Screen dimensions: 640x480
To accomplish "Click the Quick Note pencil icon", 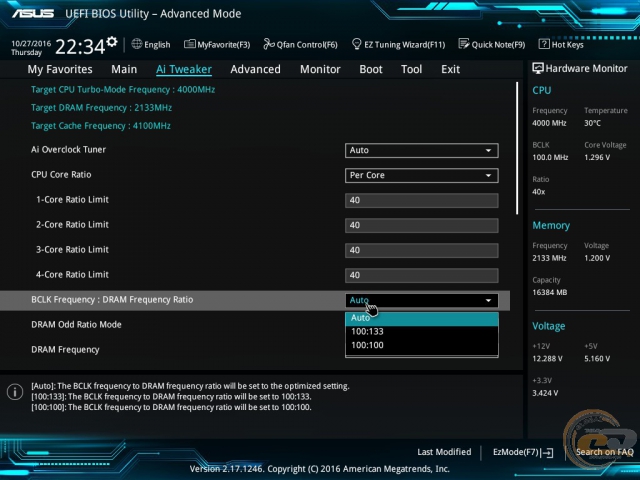I will (464, 44).
